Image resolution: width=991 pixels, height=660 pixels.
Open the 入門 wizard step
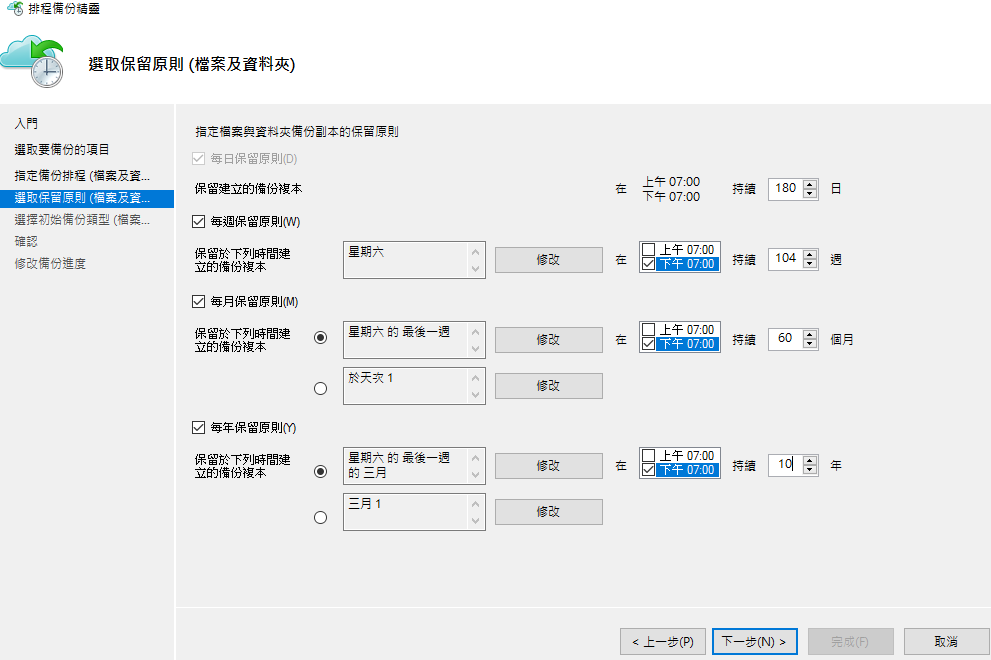coord(26,124)
